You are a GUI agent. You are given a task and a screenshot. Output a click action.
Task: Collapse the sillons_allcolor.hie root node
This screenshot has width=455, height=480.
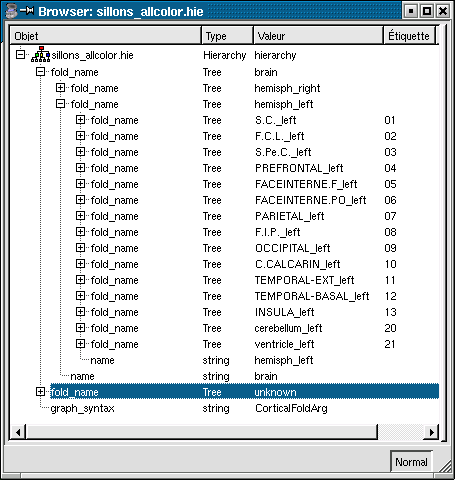[21, 55]
